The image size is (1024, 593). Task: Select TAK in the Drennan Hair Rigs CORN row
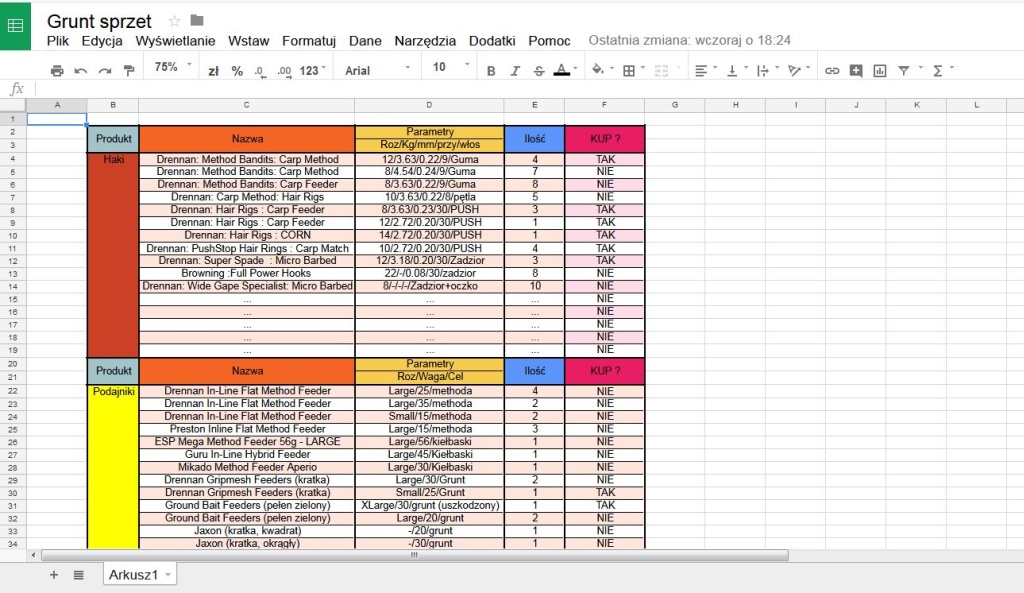click(x=605, y=235)
